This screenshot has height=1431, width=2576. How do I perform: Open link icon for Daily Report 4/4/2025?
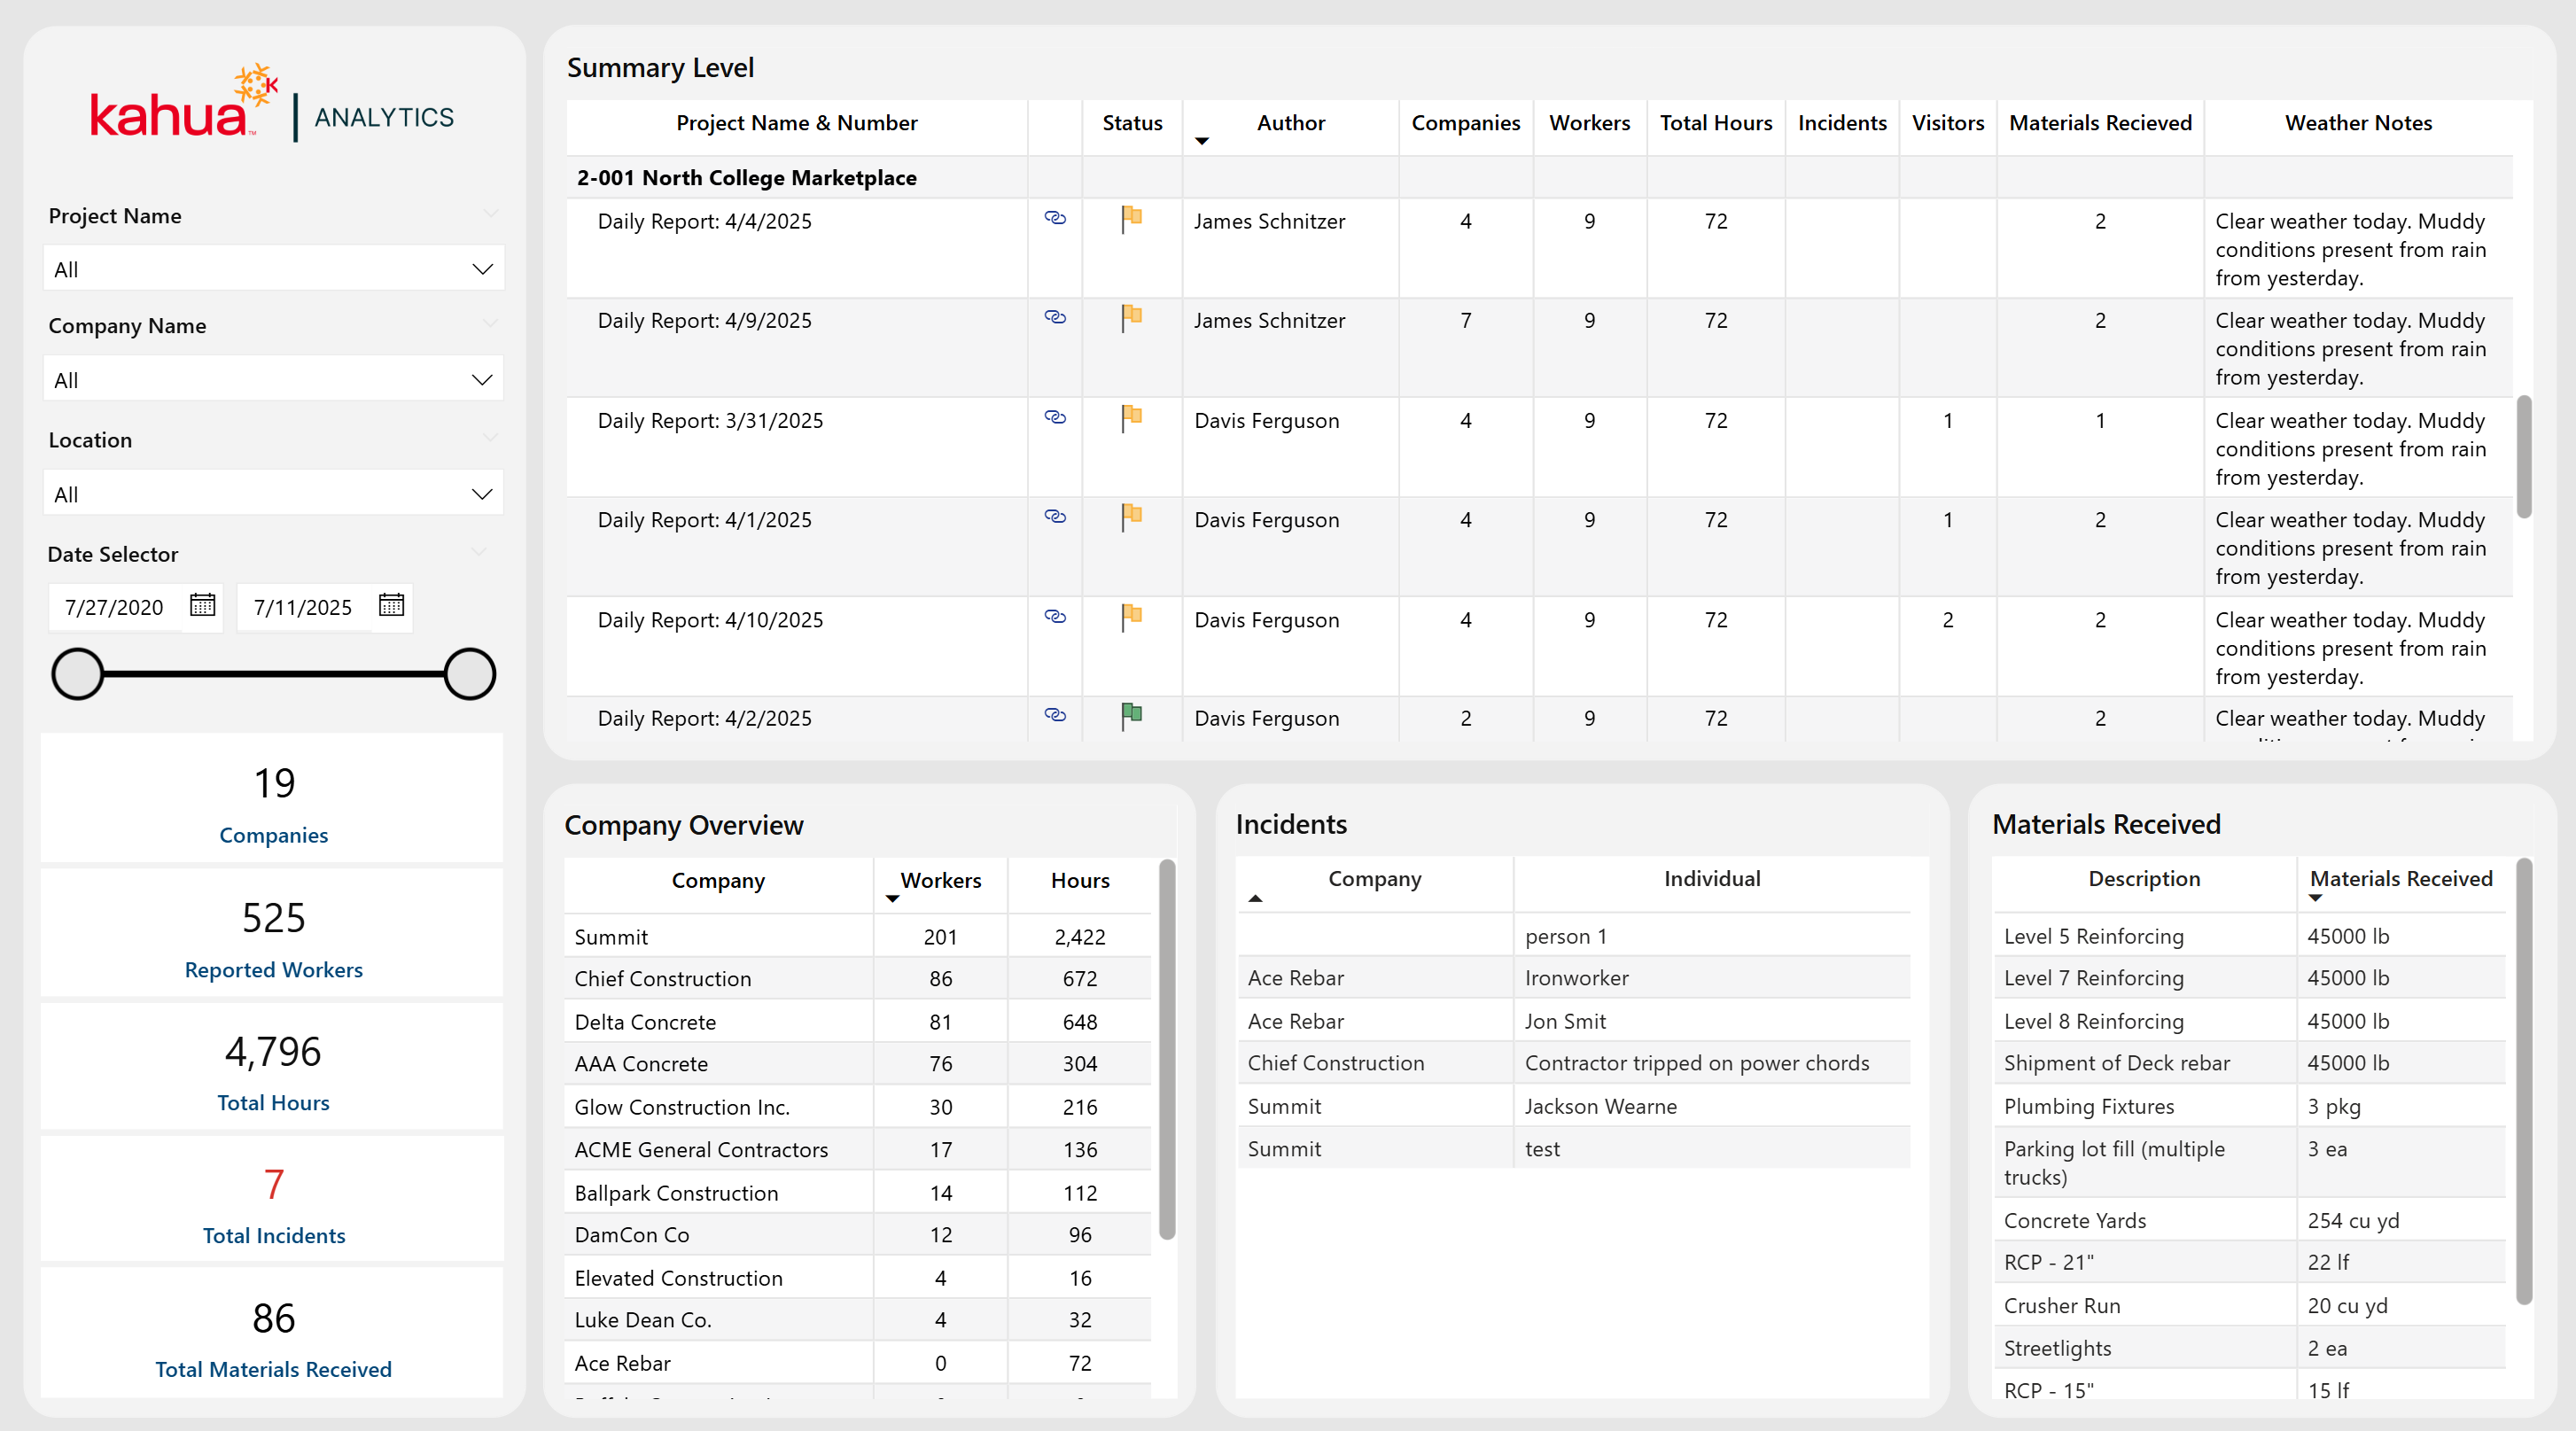pos(1055,218)
